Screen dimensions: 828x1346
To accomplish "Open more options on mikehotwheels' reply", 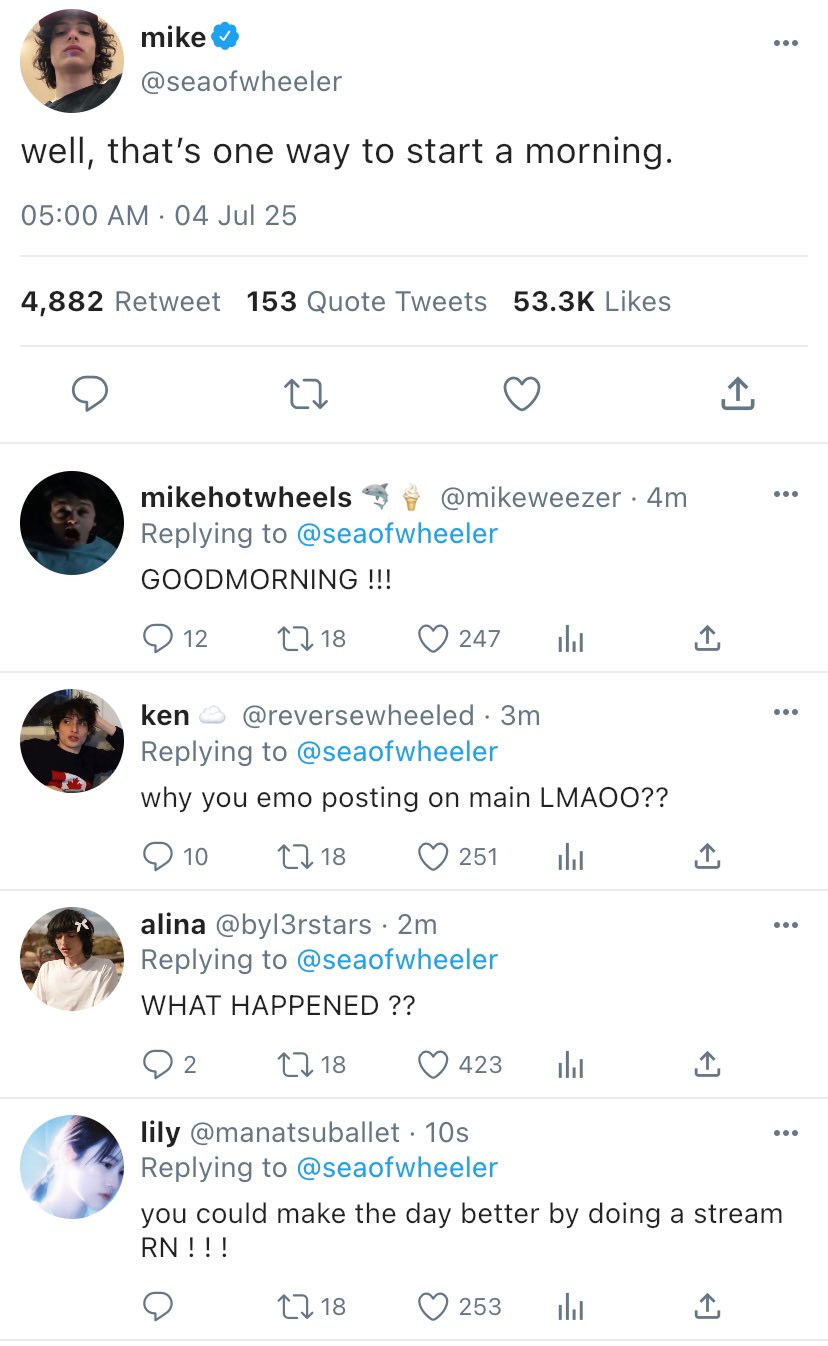I will (786, 494).
